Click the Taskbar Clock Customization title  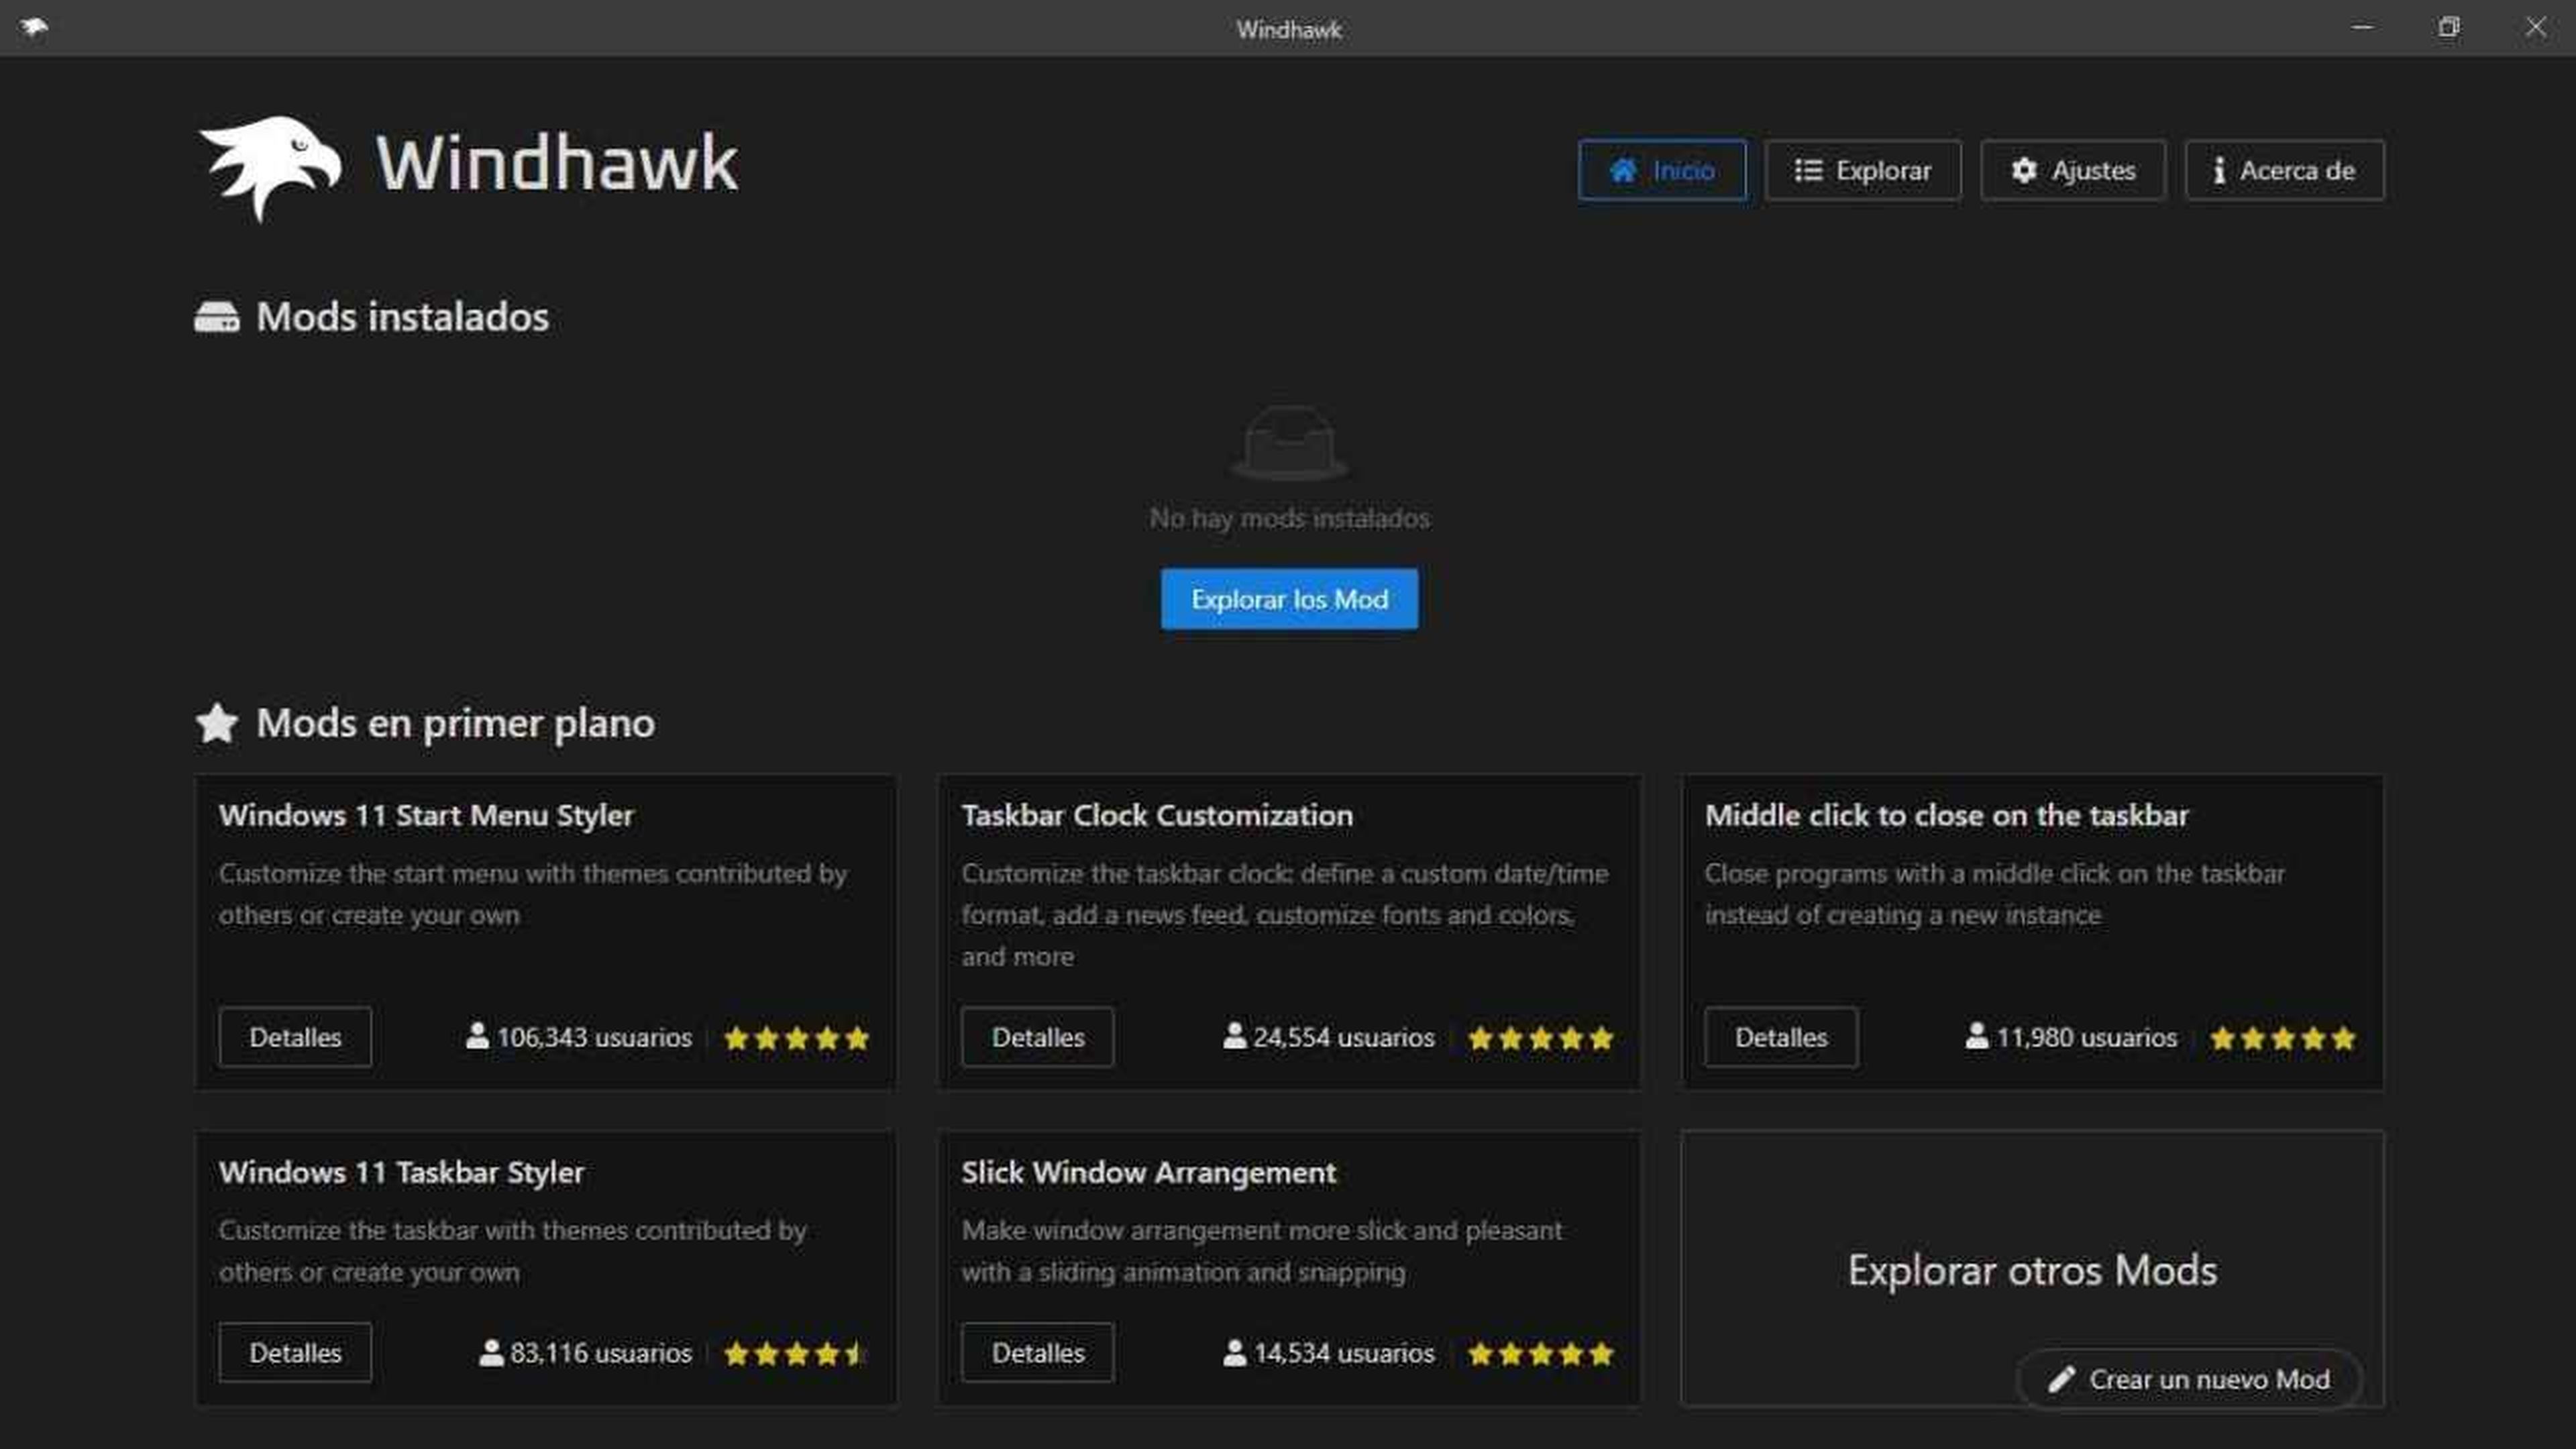[1157, 816]
